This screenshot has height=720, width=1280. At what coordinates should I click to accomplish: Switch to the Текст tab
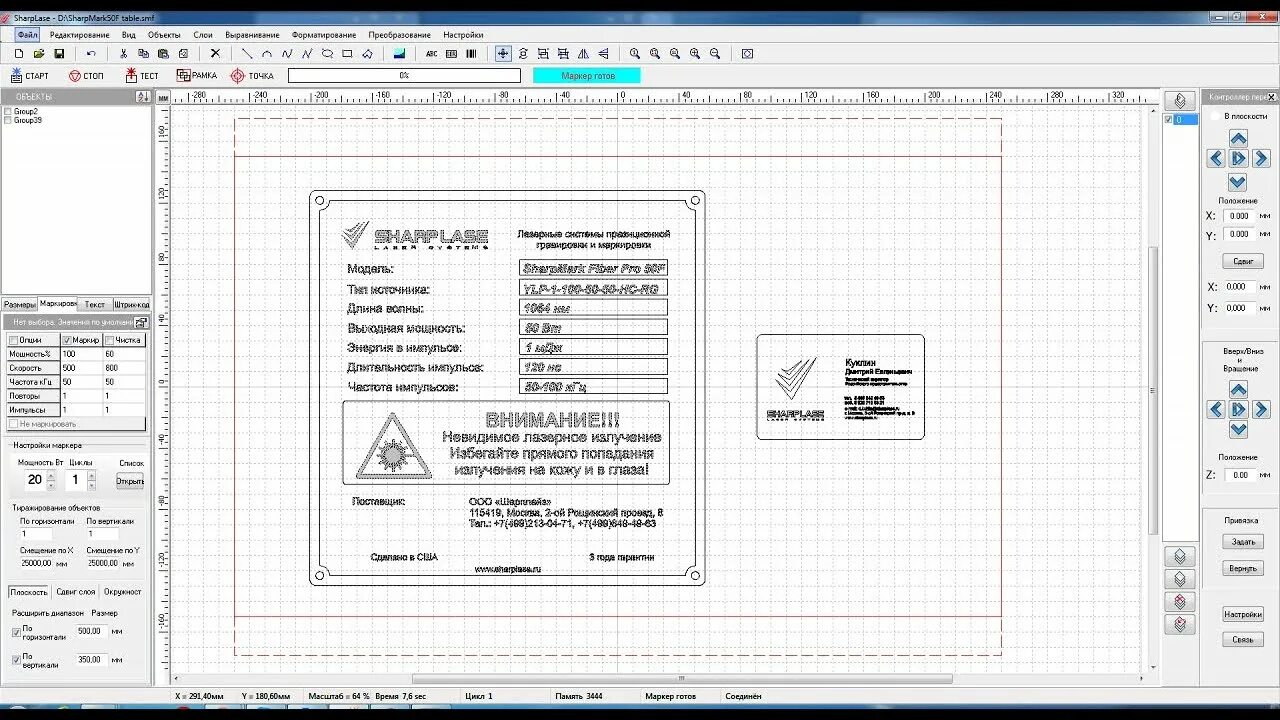pyautogui.click(x=95, y=304)
